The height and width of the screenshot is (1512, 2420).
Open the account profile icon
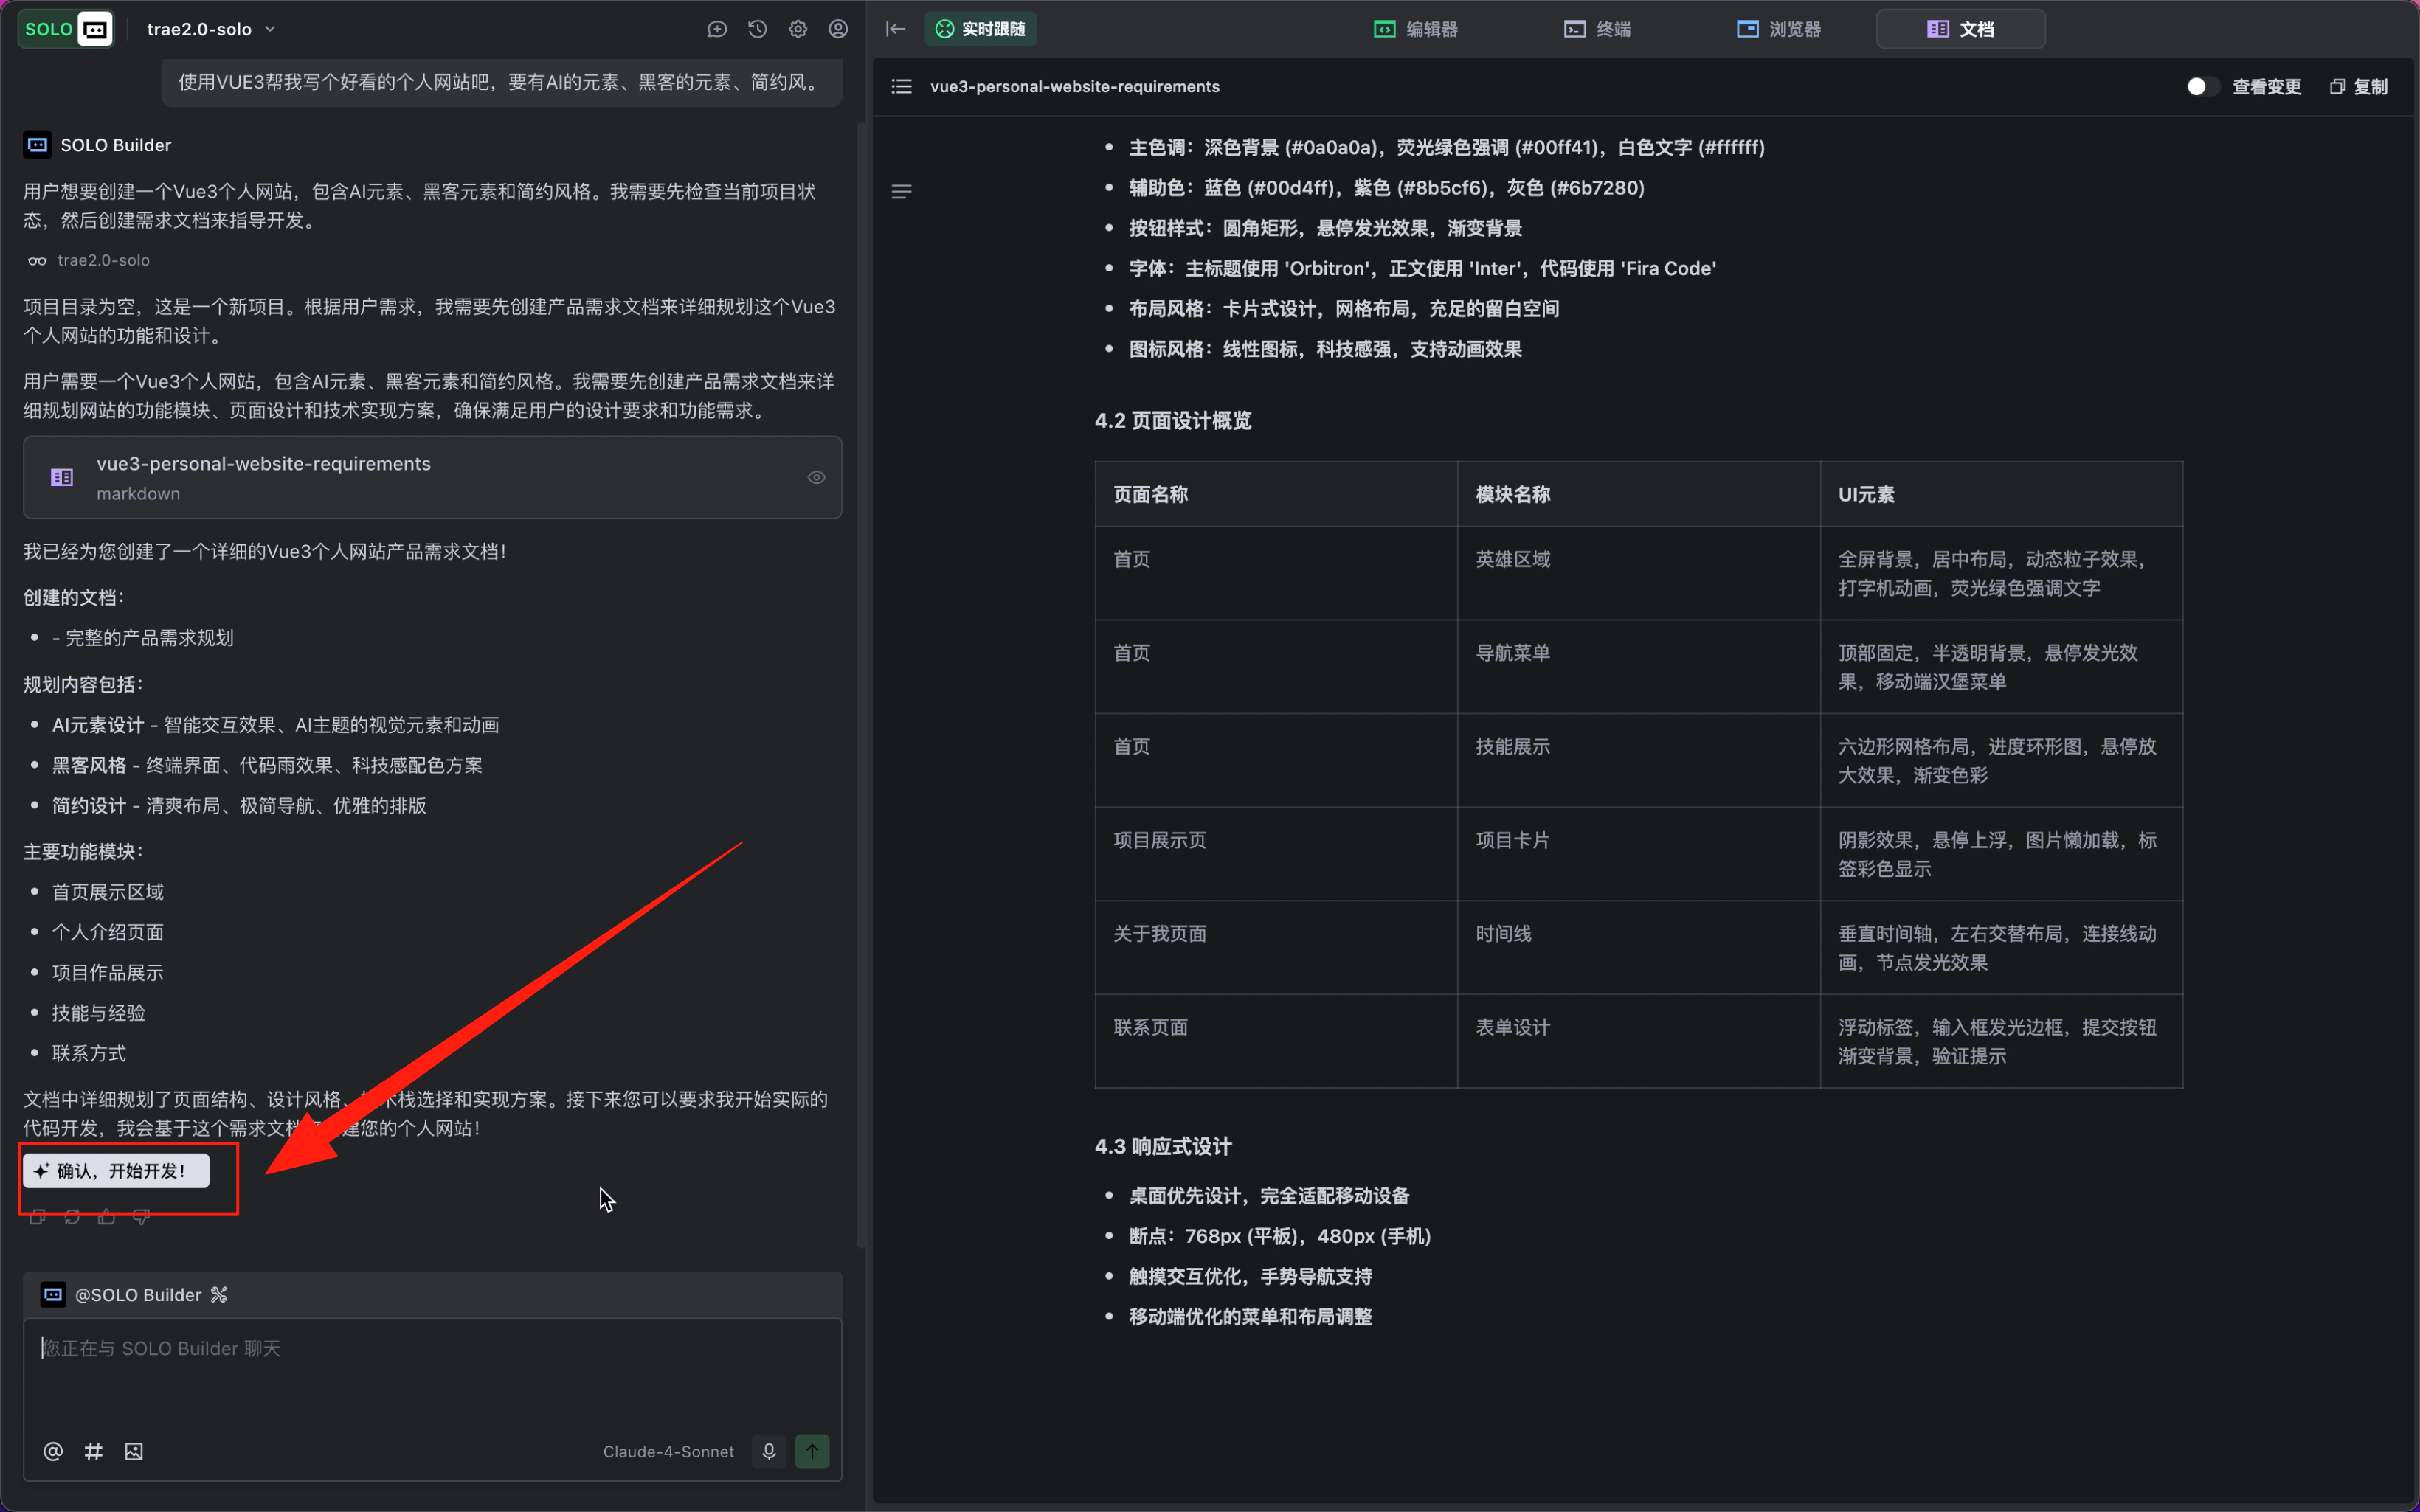pyautogui.click(x=838, y=29)
